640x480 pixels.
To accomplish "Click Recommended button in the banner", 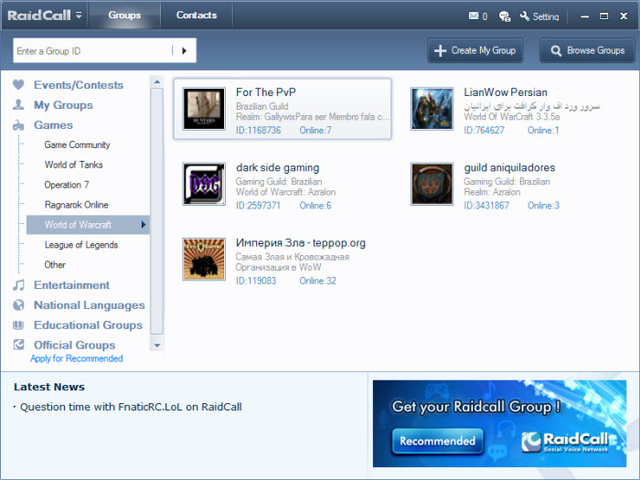I will 437,441.
